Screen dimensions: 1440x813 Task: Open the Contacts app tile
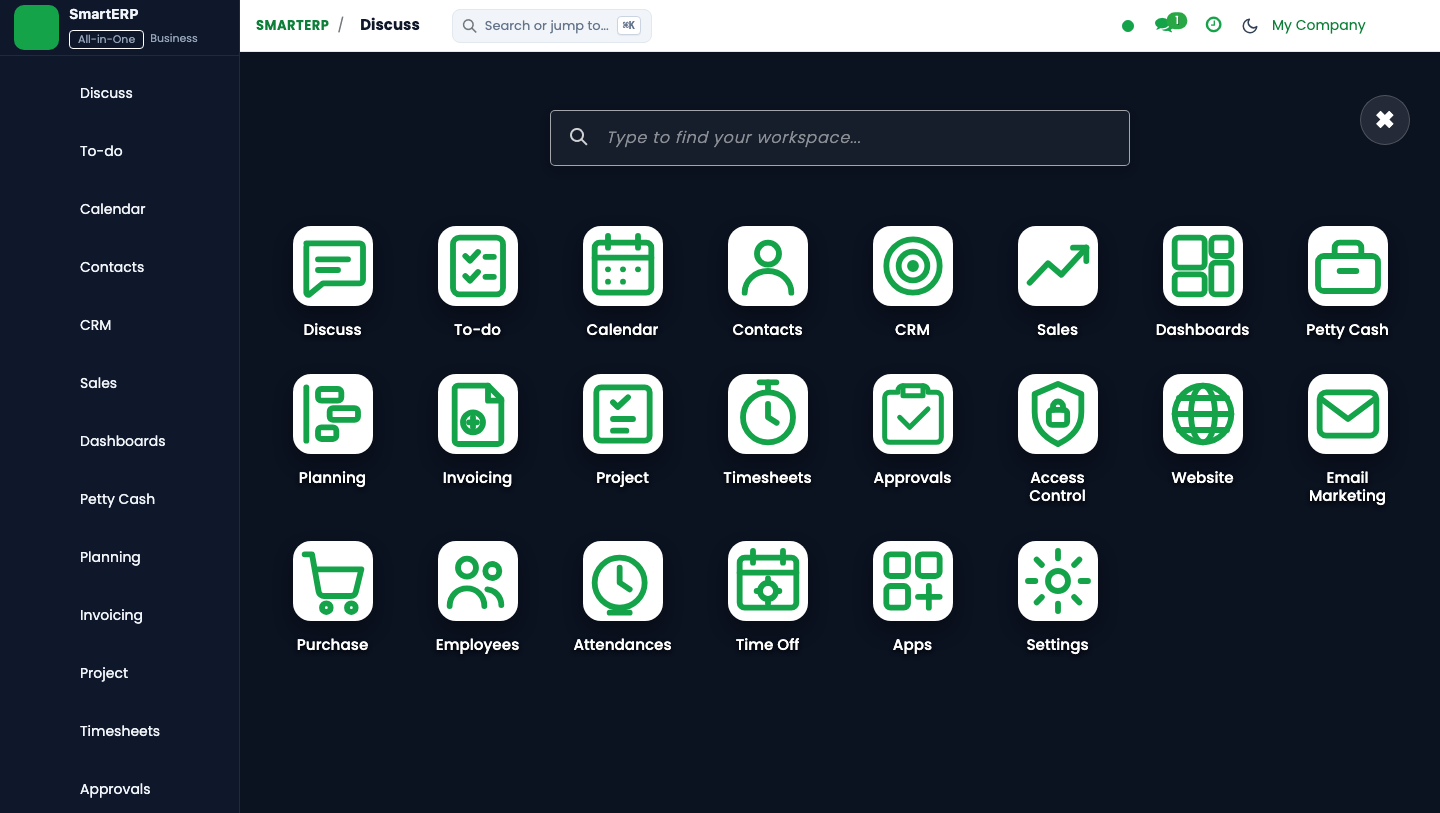point(768,266)
